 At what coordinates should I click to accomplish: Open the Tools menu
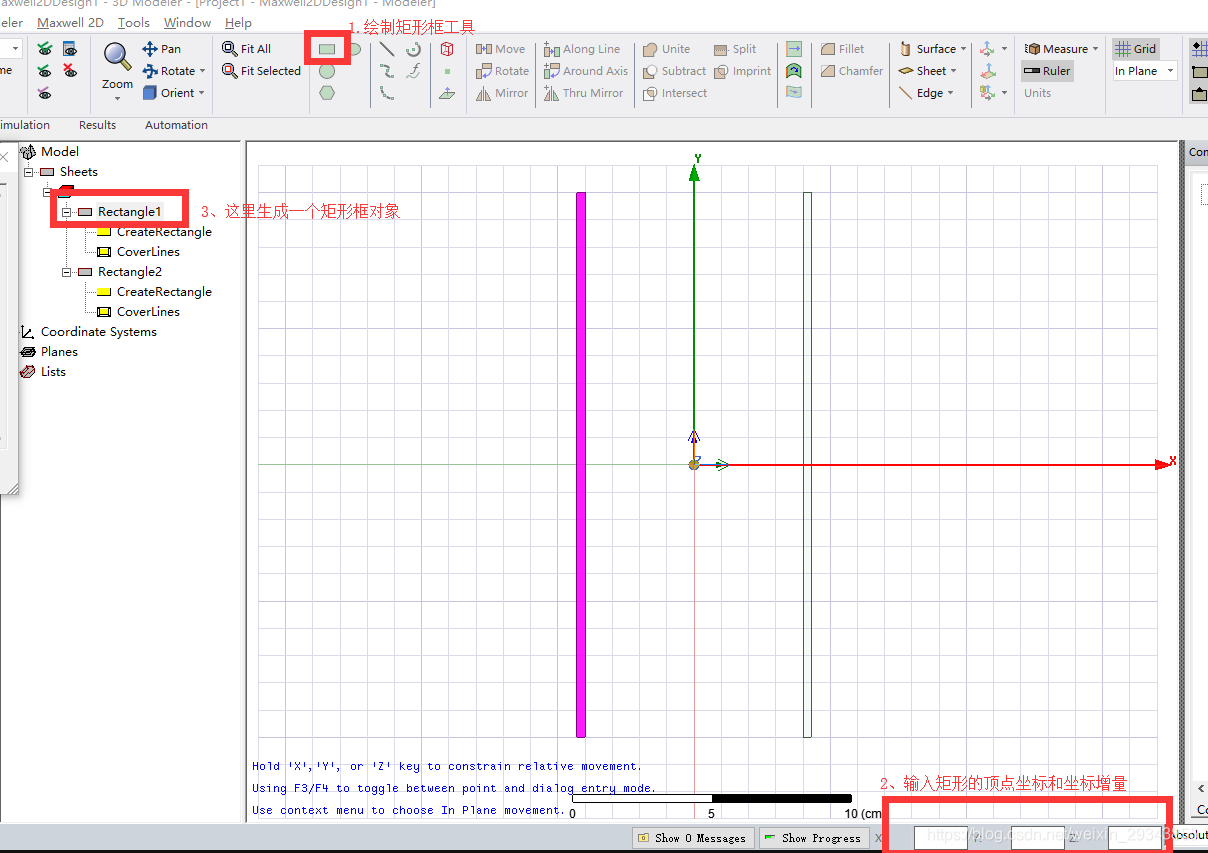coord(133,22)
